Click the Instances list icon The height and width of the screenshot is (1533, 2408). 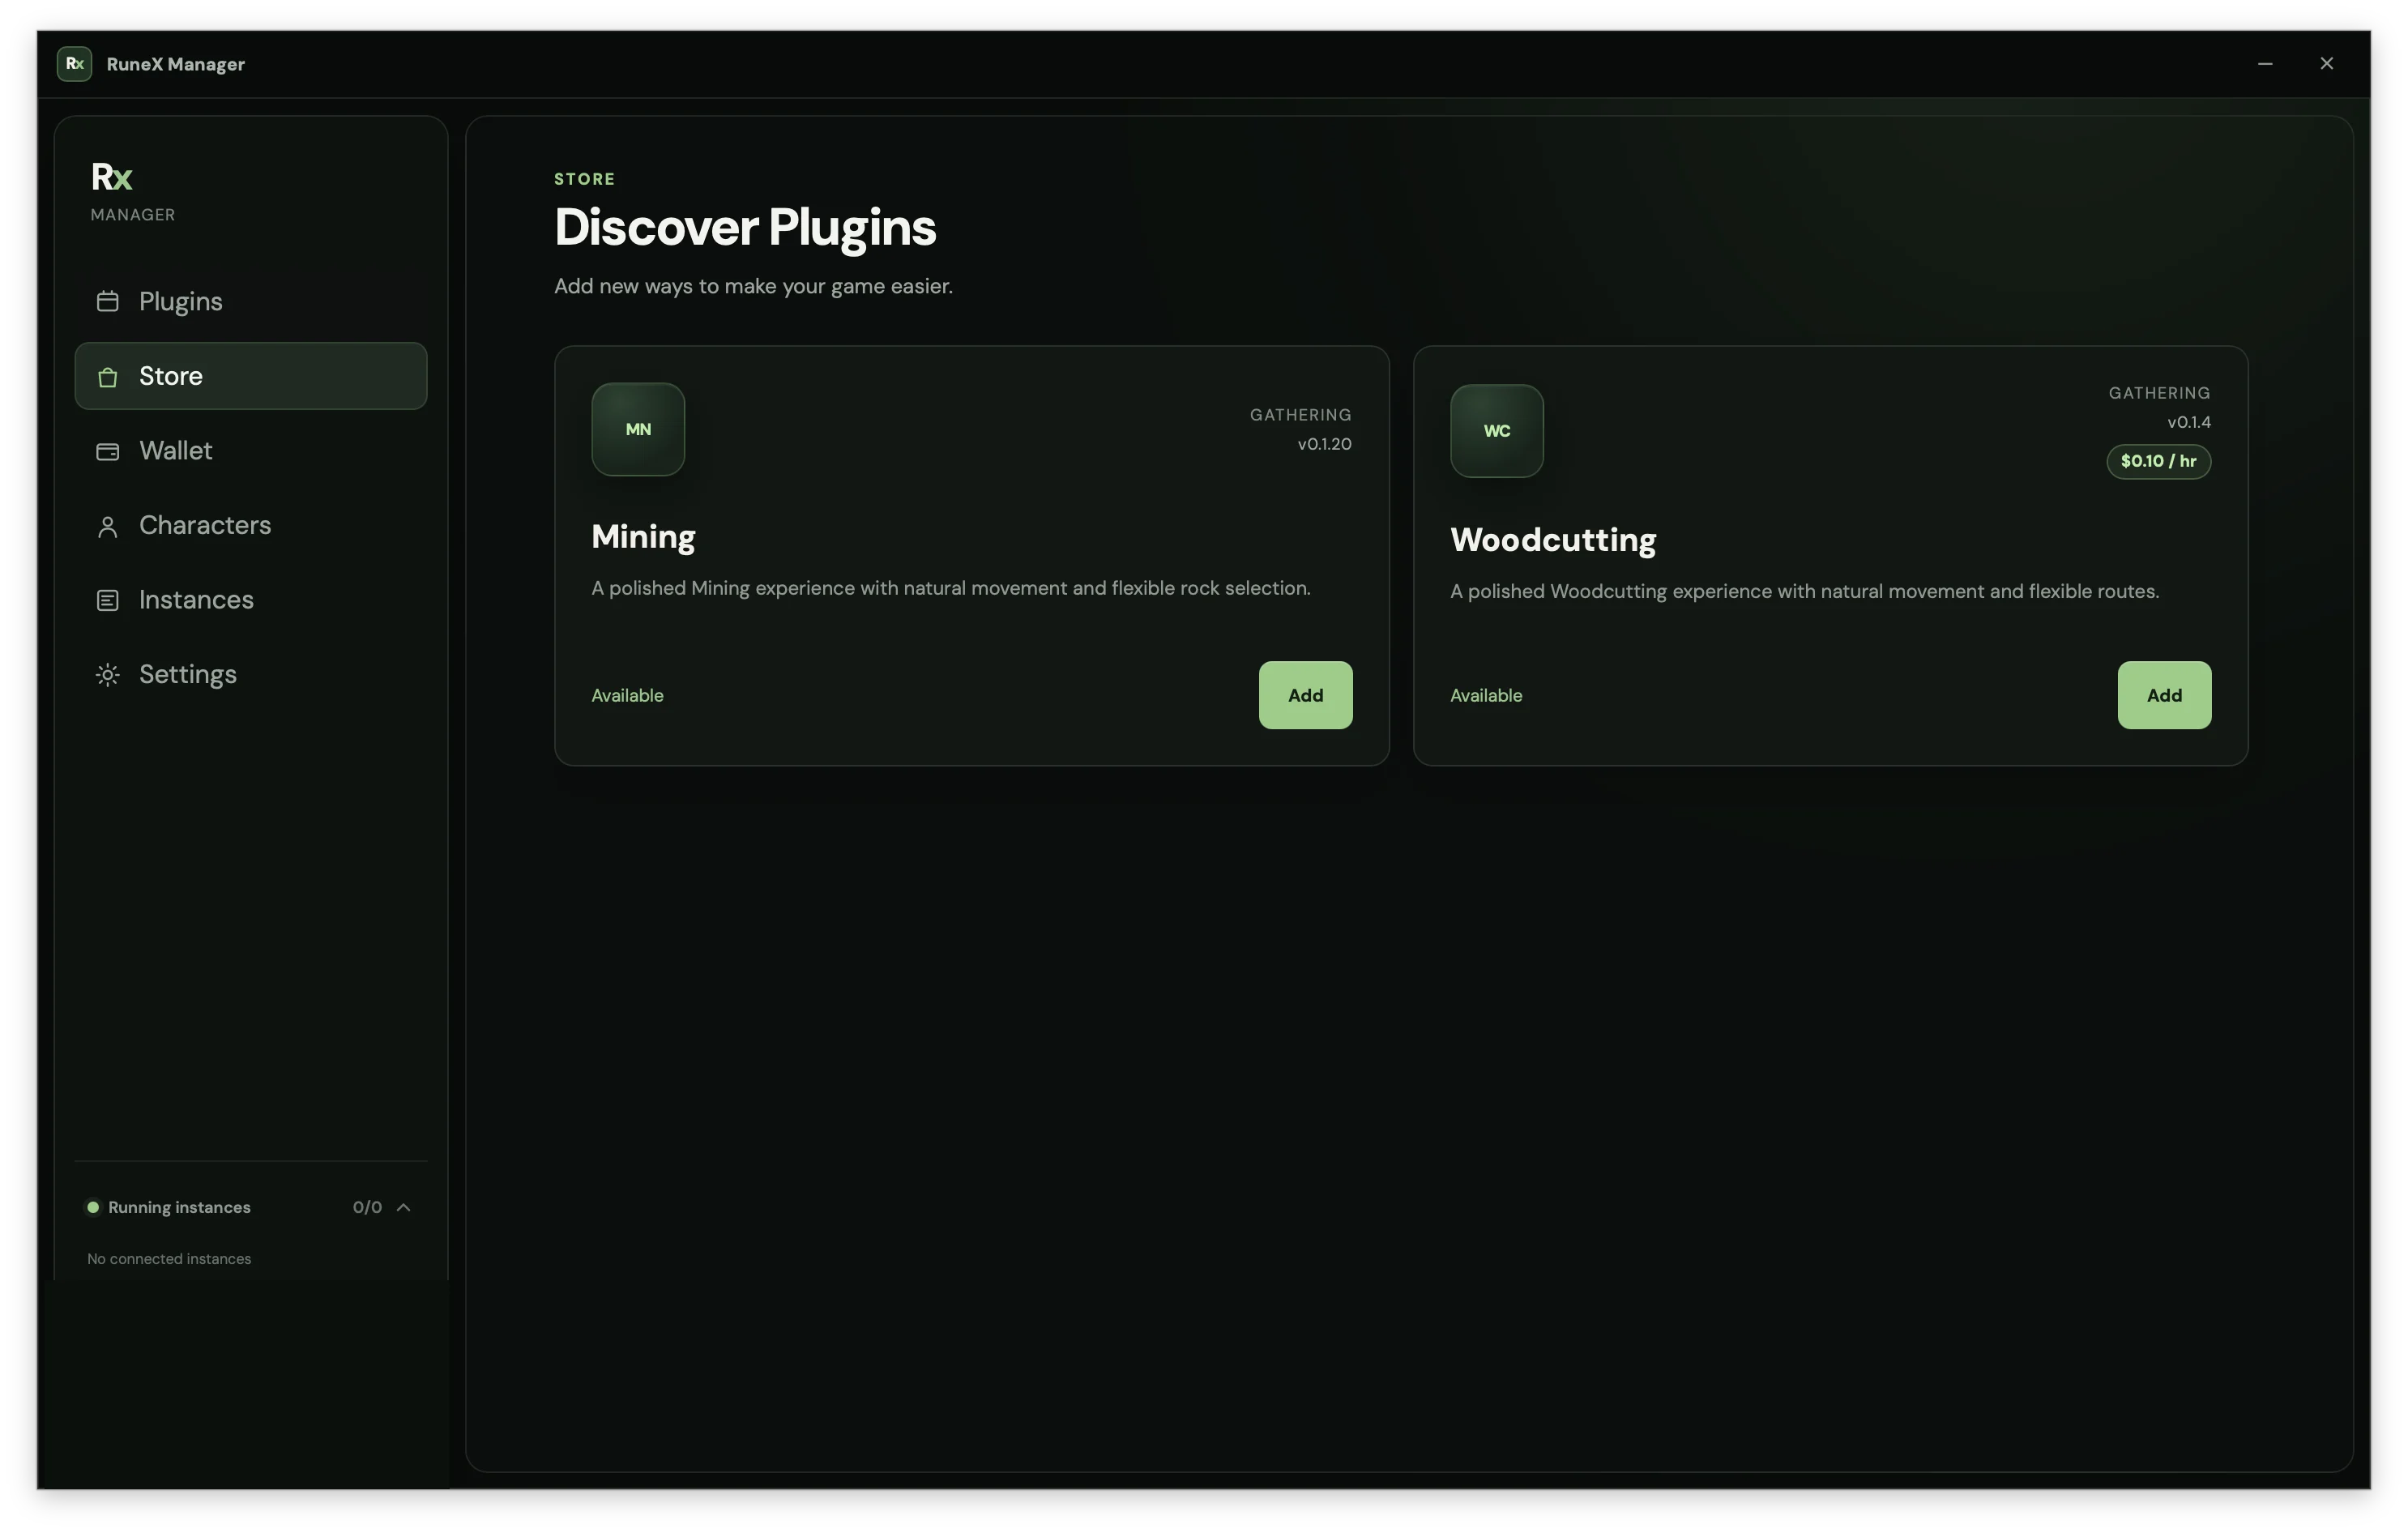click(x=107, y=600)
